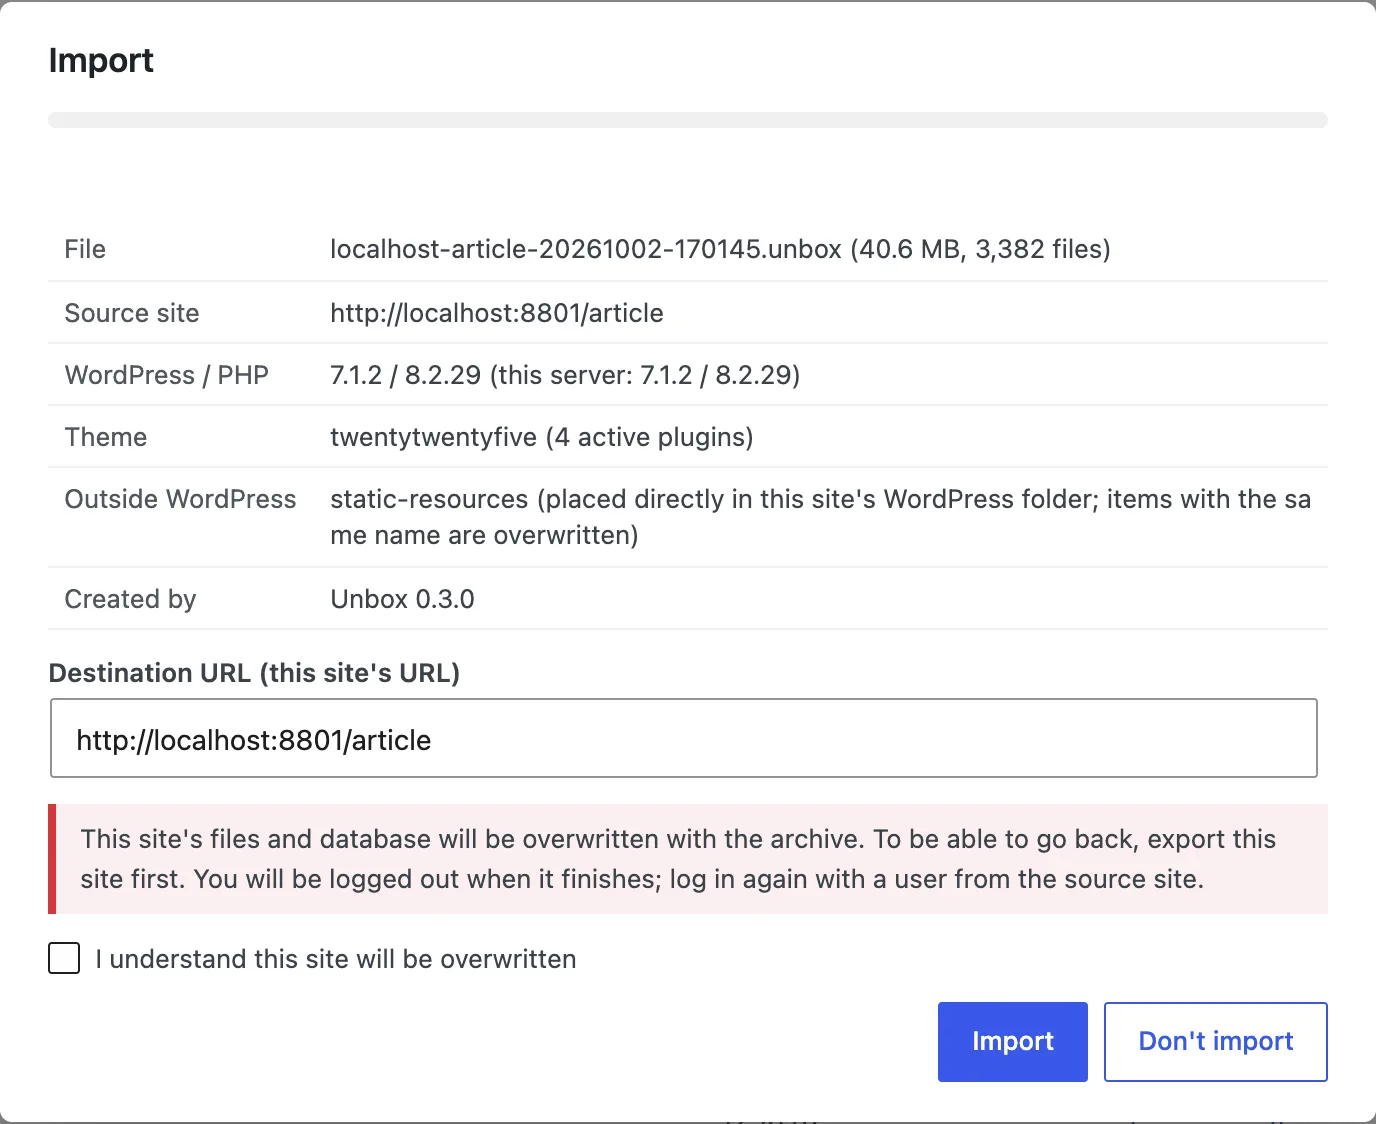Click the archive filename localhost-article-20261002-170145.unbox
Screen dimensions: 1376x1124
click(x=586, y=249)
